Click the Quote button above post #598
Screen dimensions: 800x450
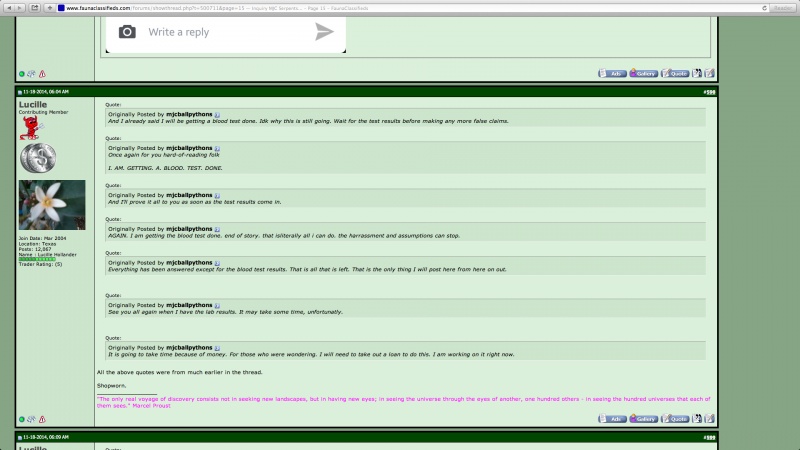(x=675, y=73)
